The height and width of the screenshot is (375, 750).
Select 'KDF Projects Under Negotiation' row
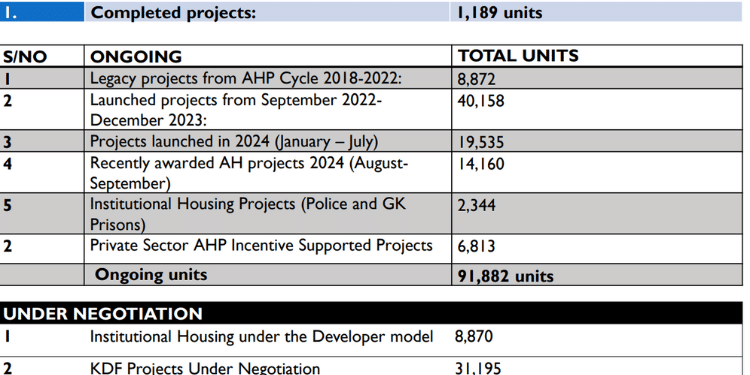tap(205, 368)
